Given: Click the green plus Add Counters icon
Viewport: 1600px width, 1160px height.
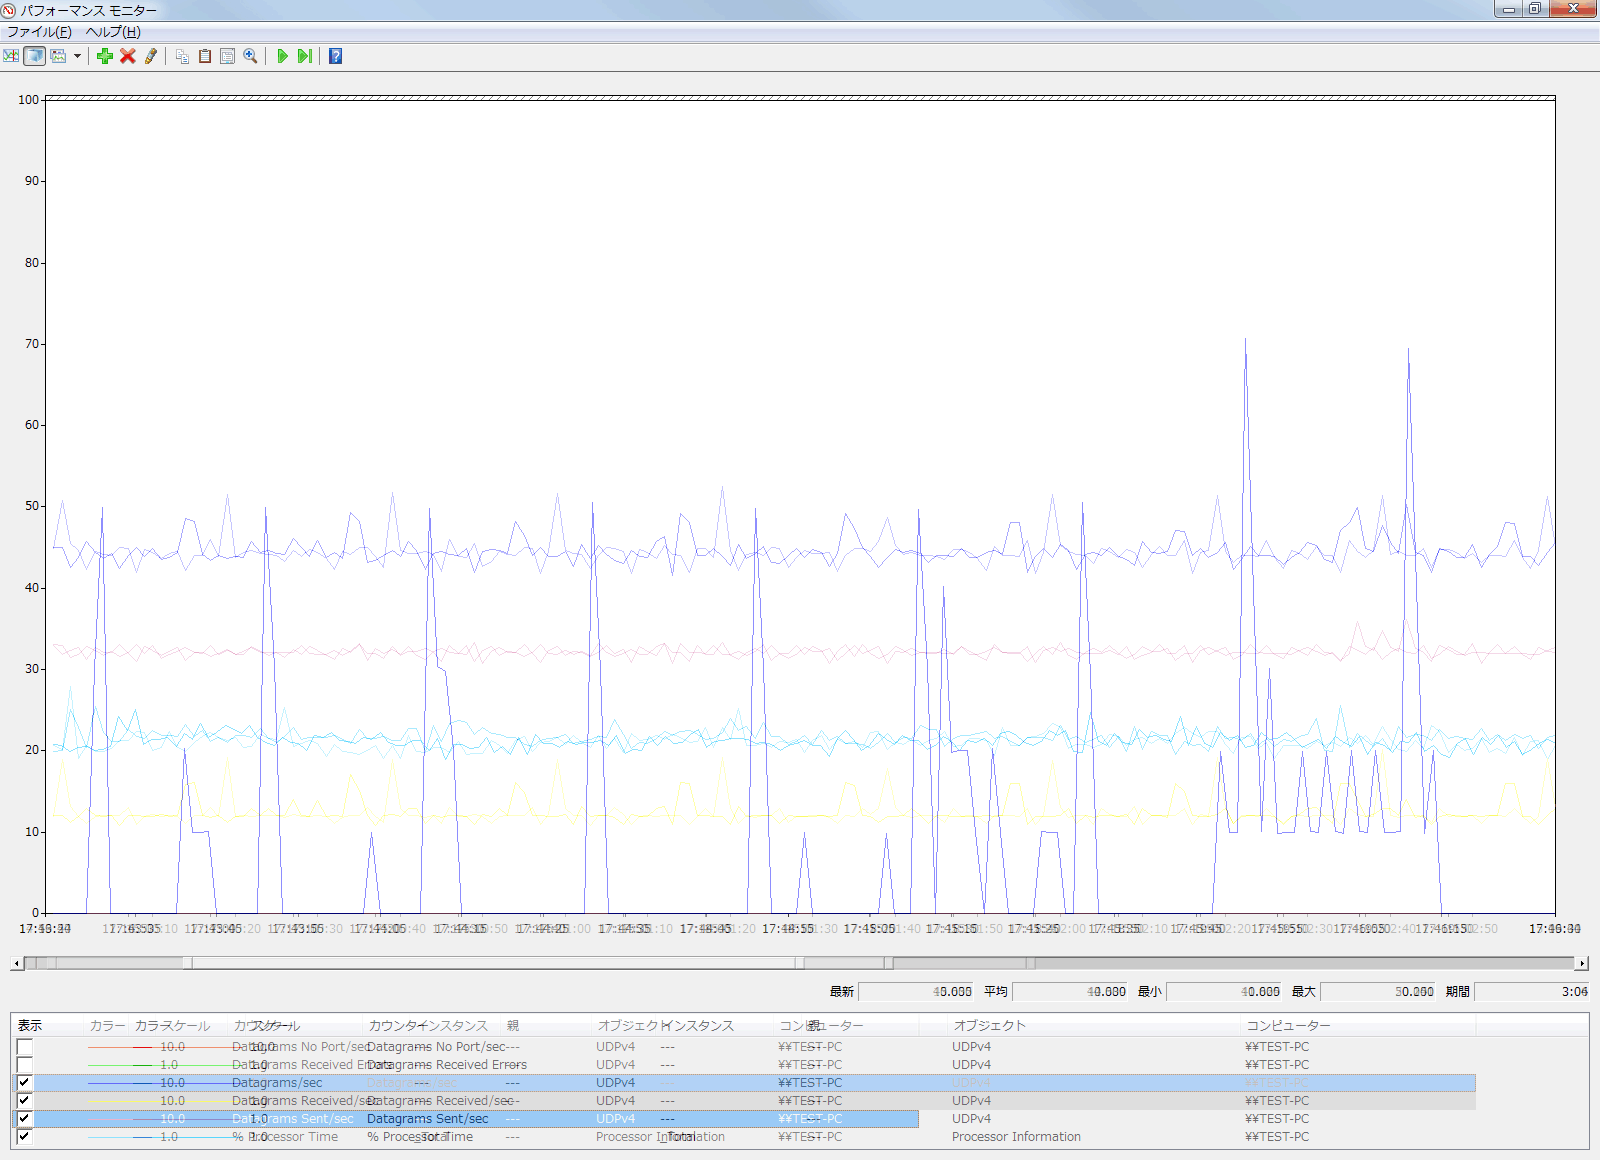Looking at the screenshot, I should point(104,56).
